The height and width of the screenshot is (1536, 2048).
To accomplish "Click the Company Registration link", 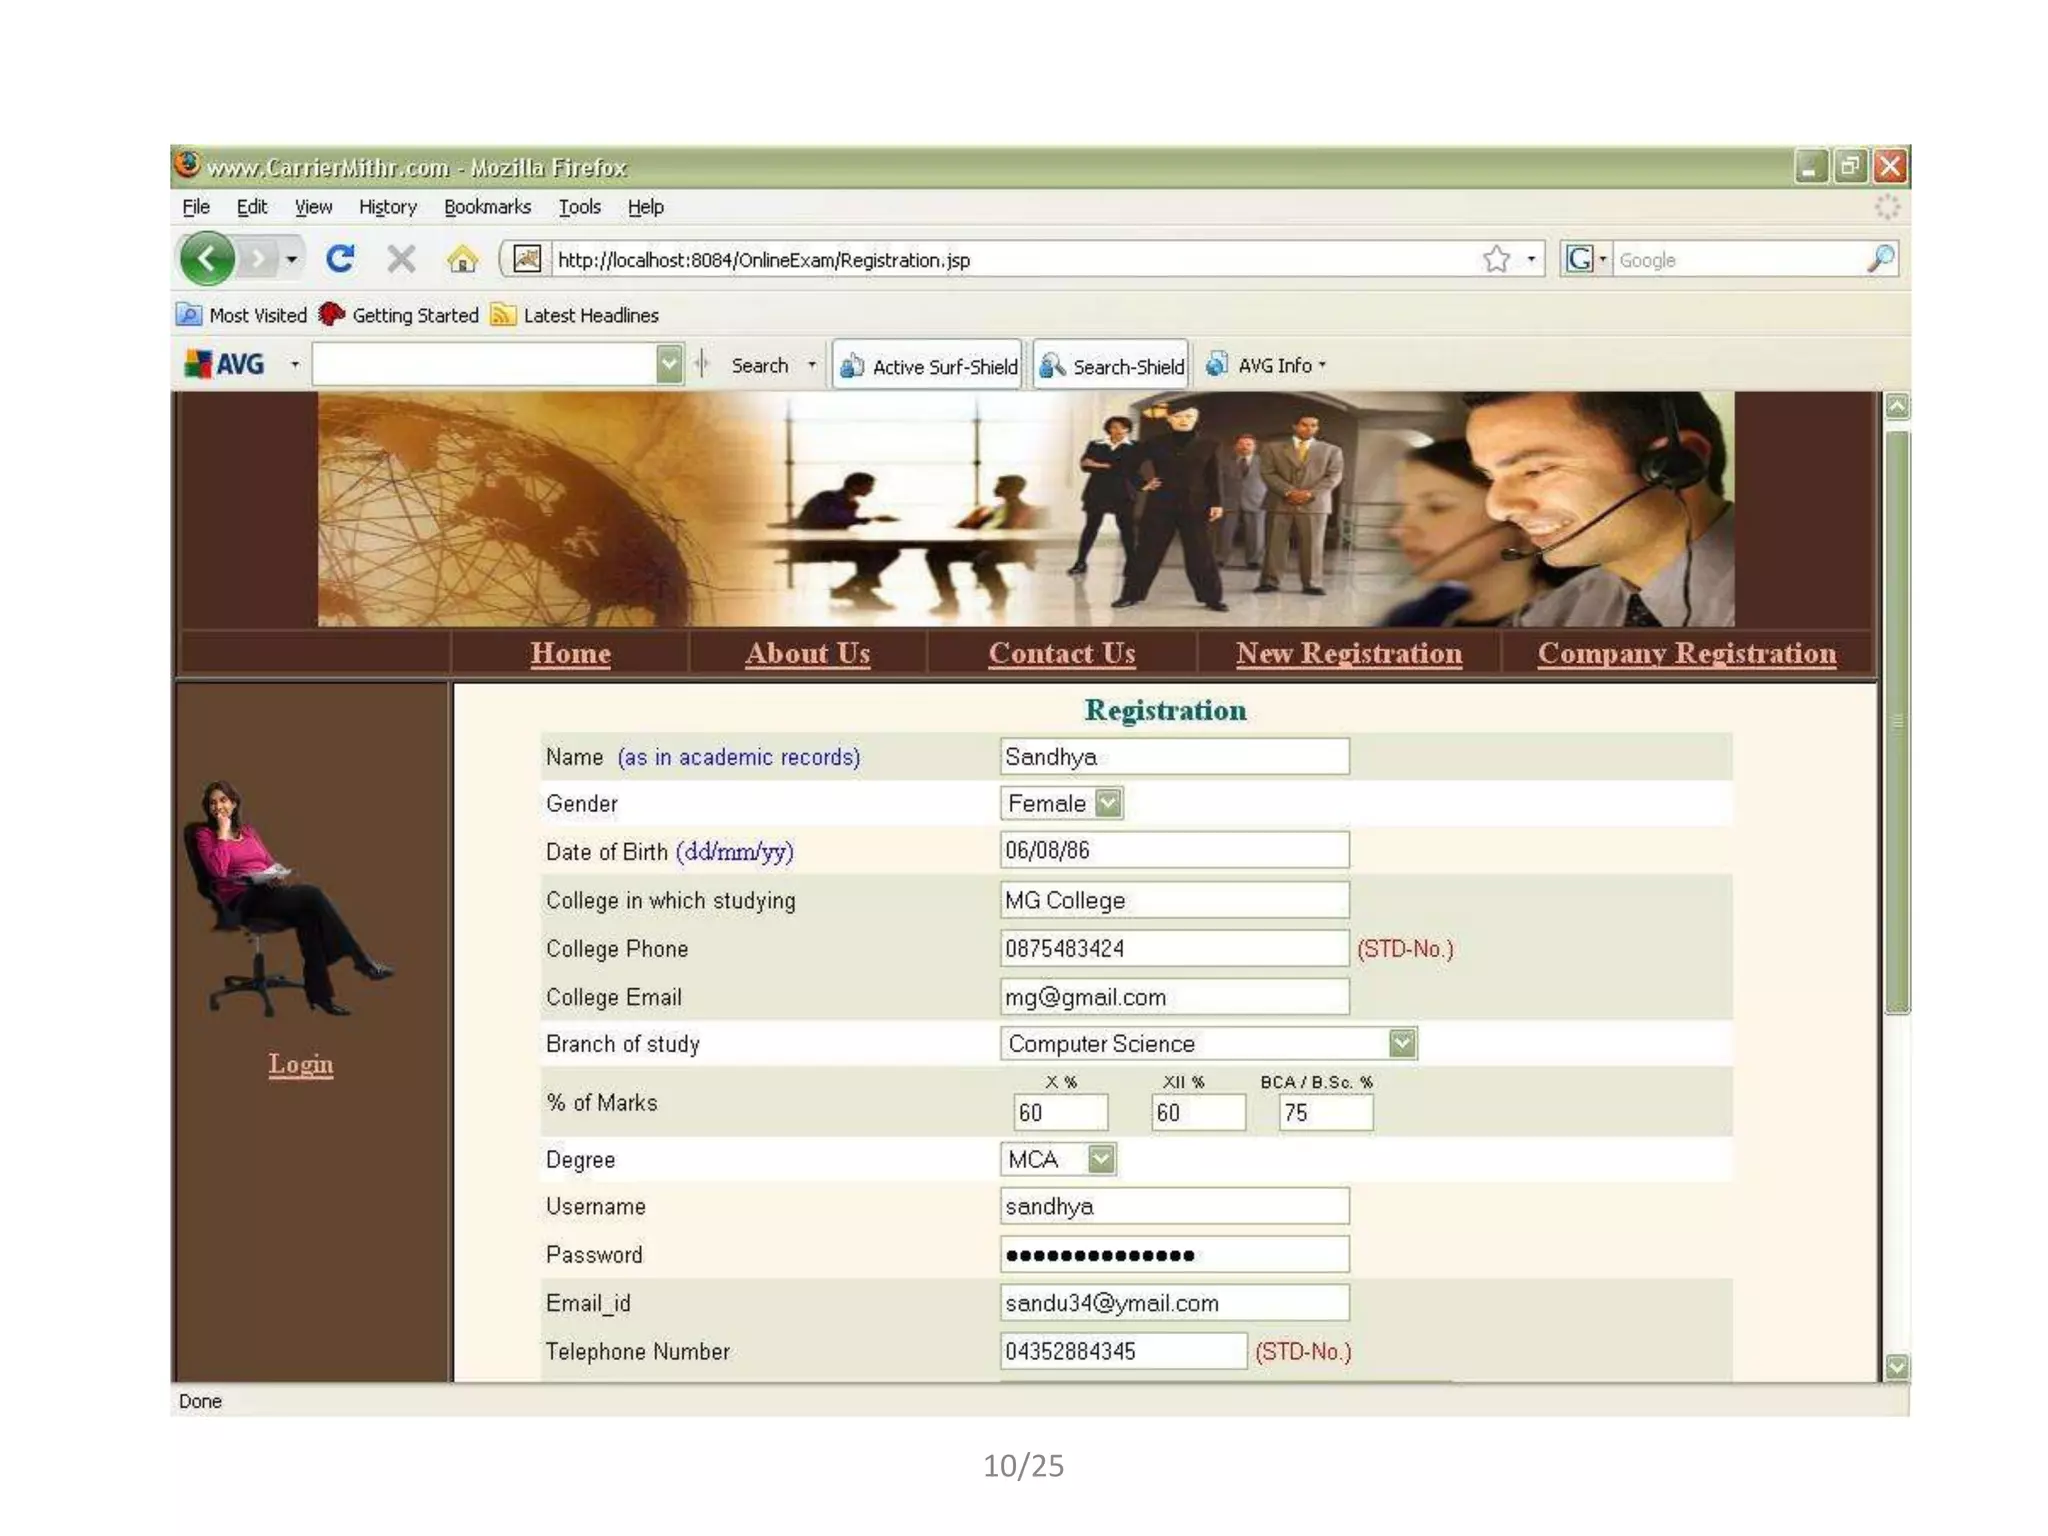I will tap(1686, 653).
